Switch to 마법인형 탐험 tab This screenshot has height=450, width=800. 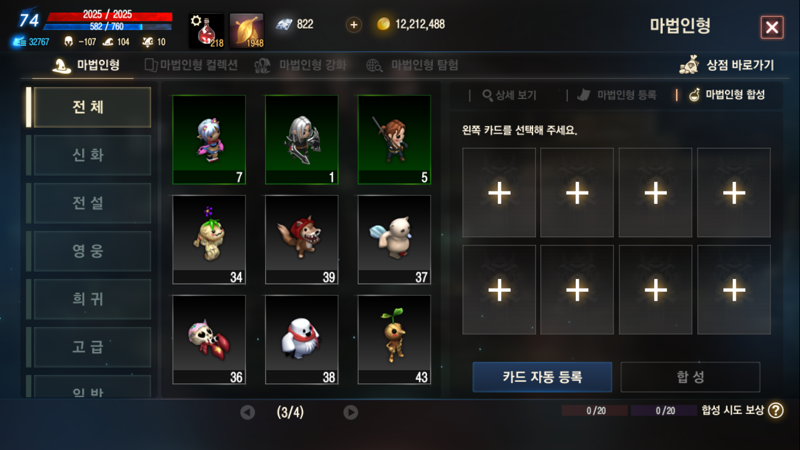[412, 65]
